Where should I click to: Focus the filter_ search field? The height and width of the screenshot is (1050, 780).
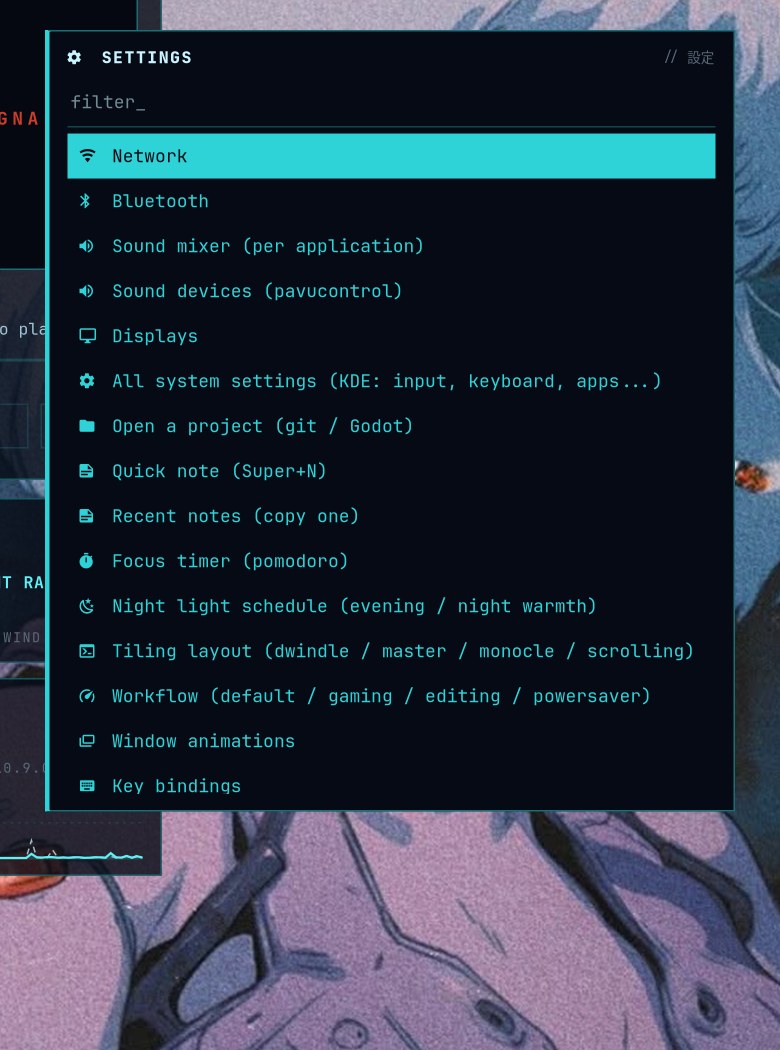[391, 102]
